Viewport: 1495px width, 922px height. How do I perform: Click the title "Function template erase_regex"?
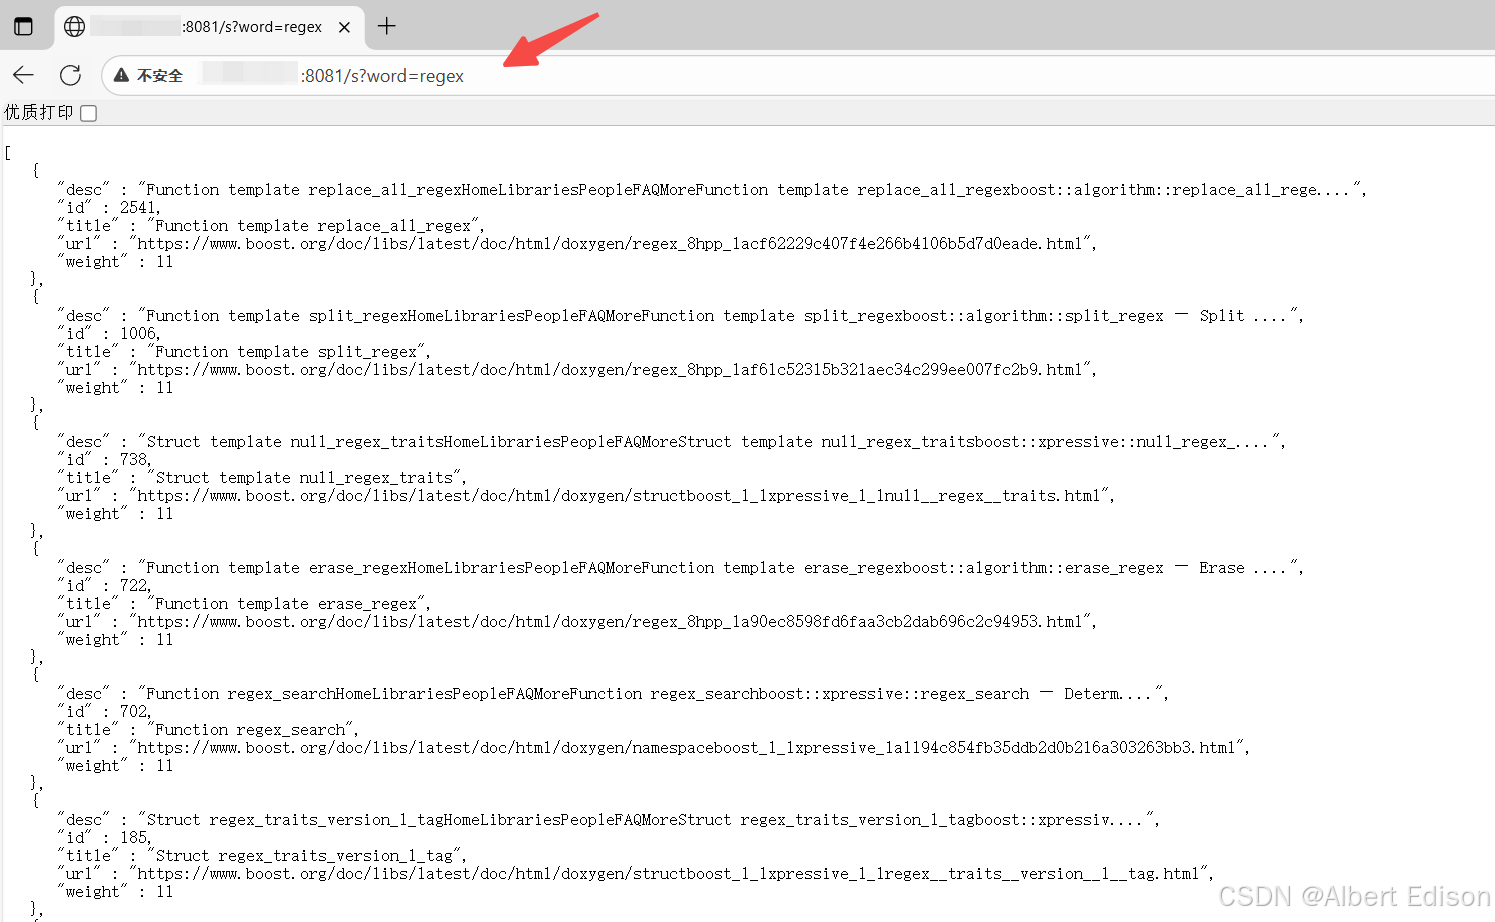[287, 604]
